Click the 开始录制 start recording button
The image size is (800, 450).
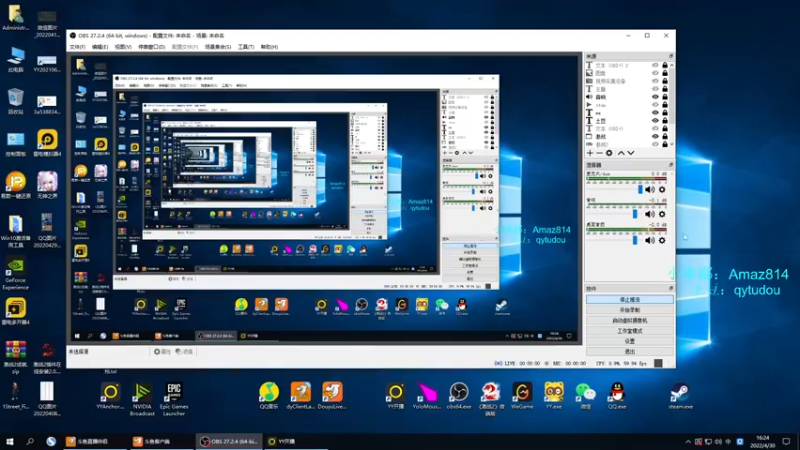(630, 310)
